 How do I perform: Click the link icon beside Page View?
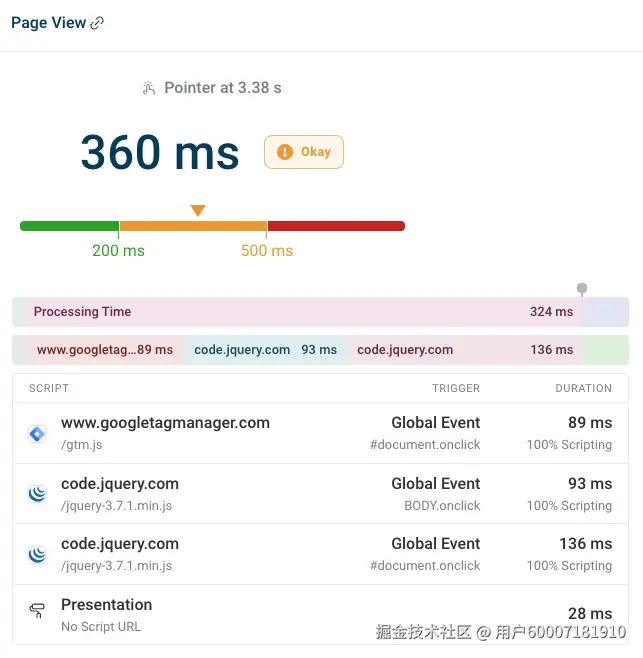point(97,23)
